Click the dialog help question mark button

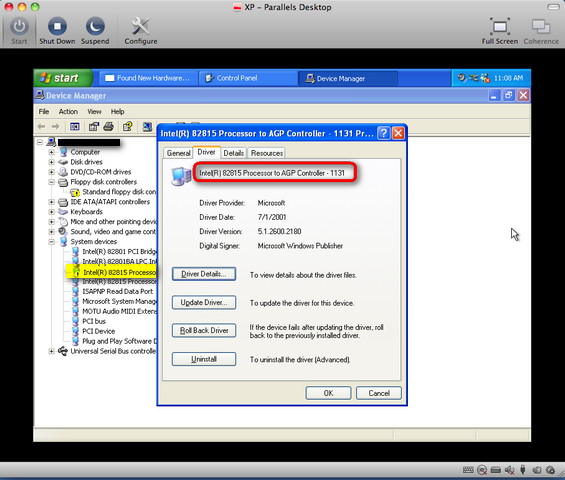tap(384, 133)
